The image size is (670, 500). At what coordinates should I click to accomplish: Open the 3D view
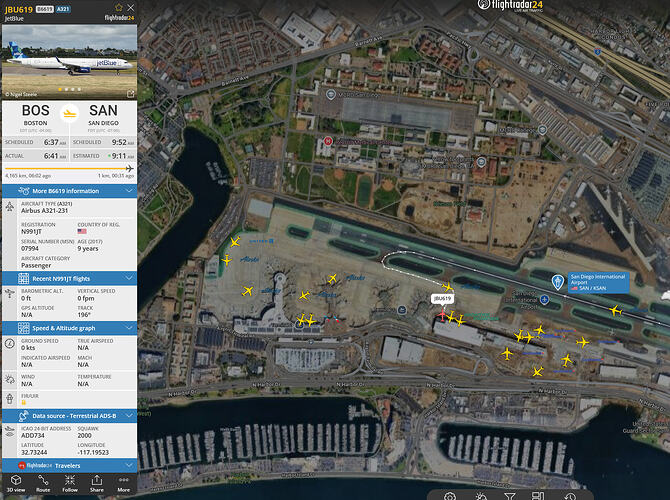16,483
